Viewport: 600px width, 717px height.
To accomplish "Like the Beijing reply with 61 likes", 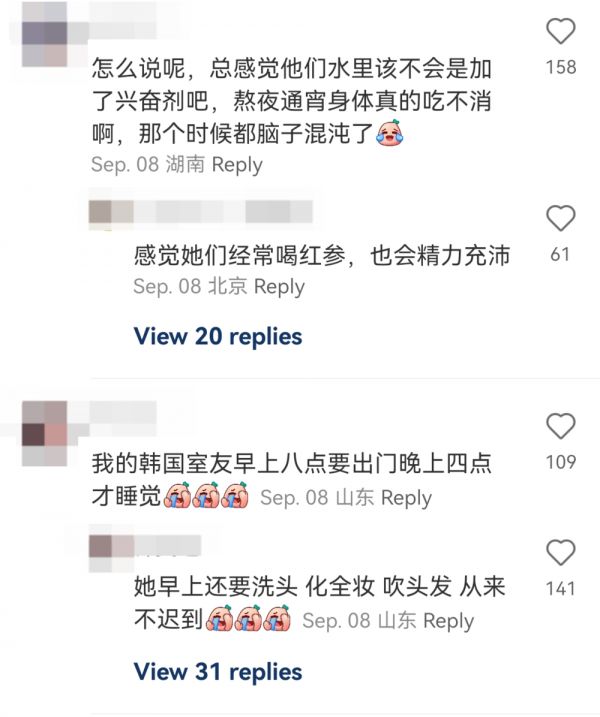I will click(x=561, y=219).
